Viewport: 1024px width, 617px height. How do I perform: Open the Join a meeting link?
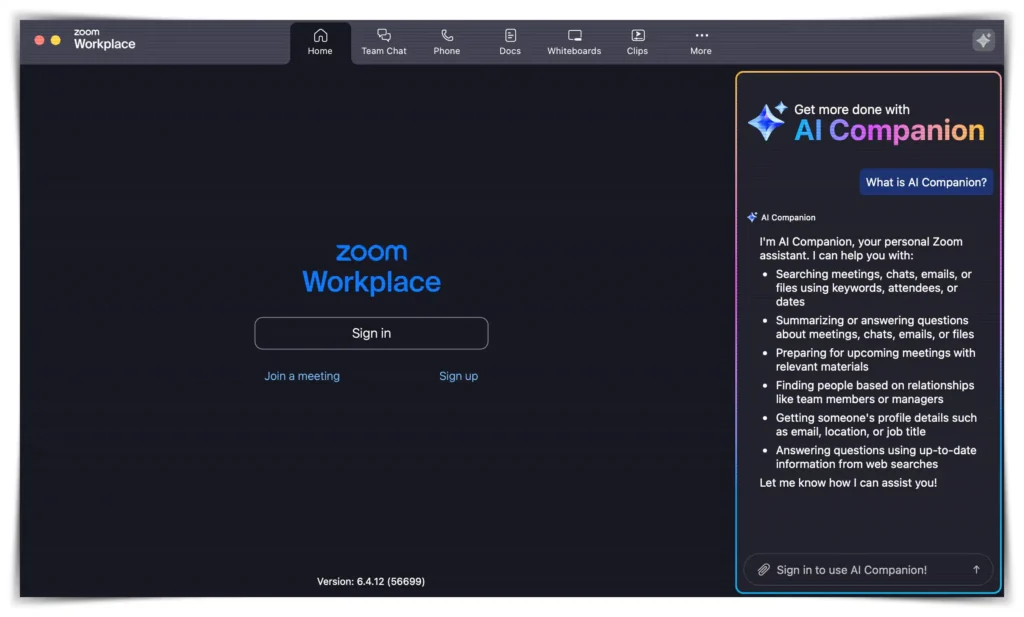click(302, 375)
